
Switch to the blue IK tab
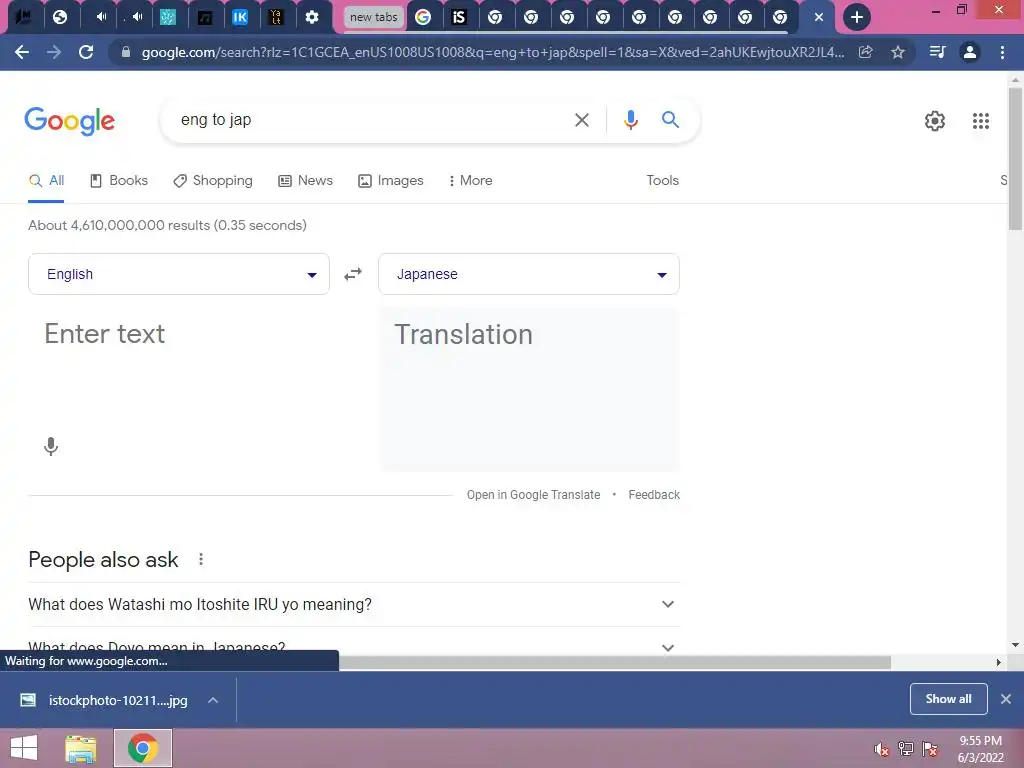240,18
